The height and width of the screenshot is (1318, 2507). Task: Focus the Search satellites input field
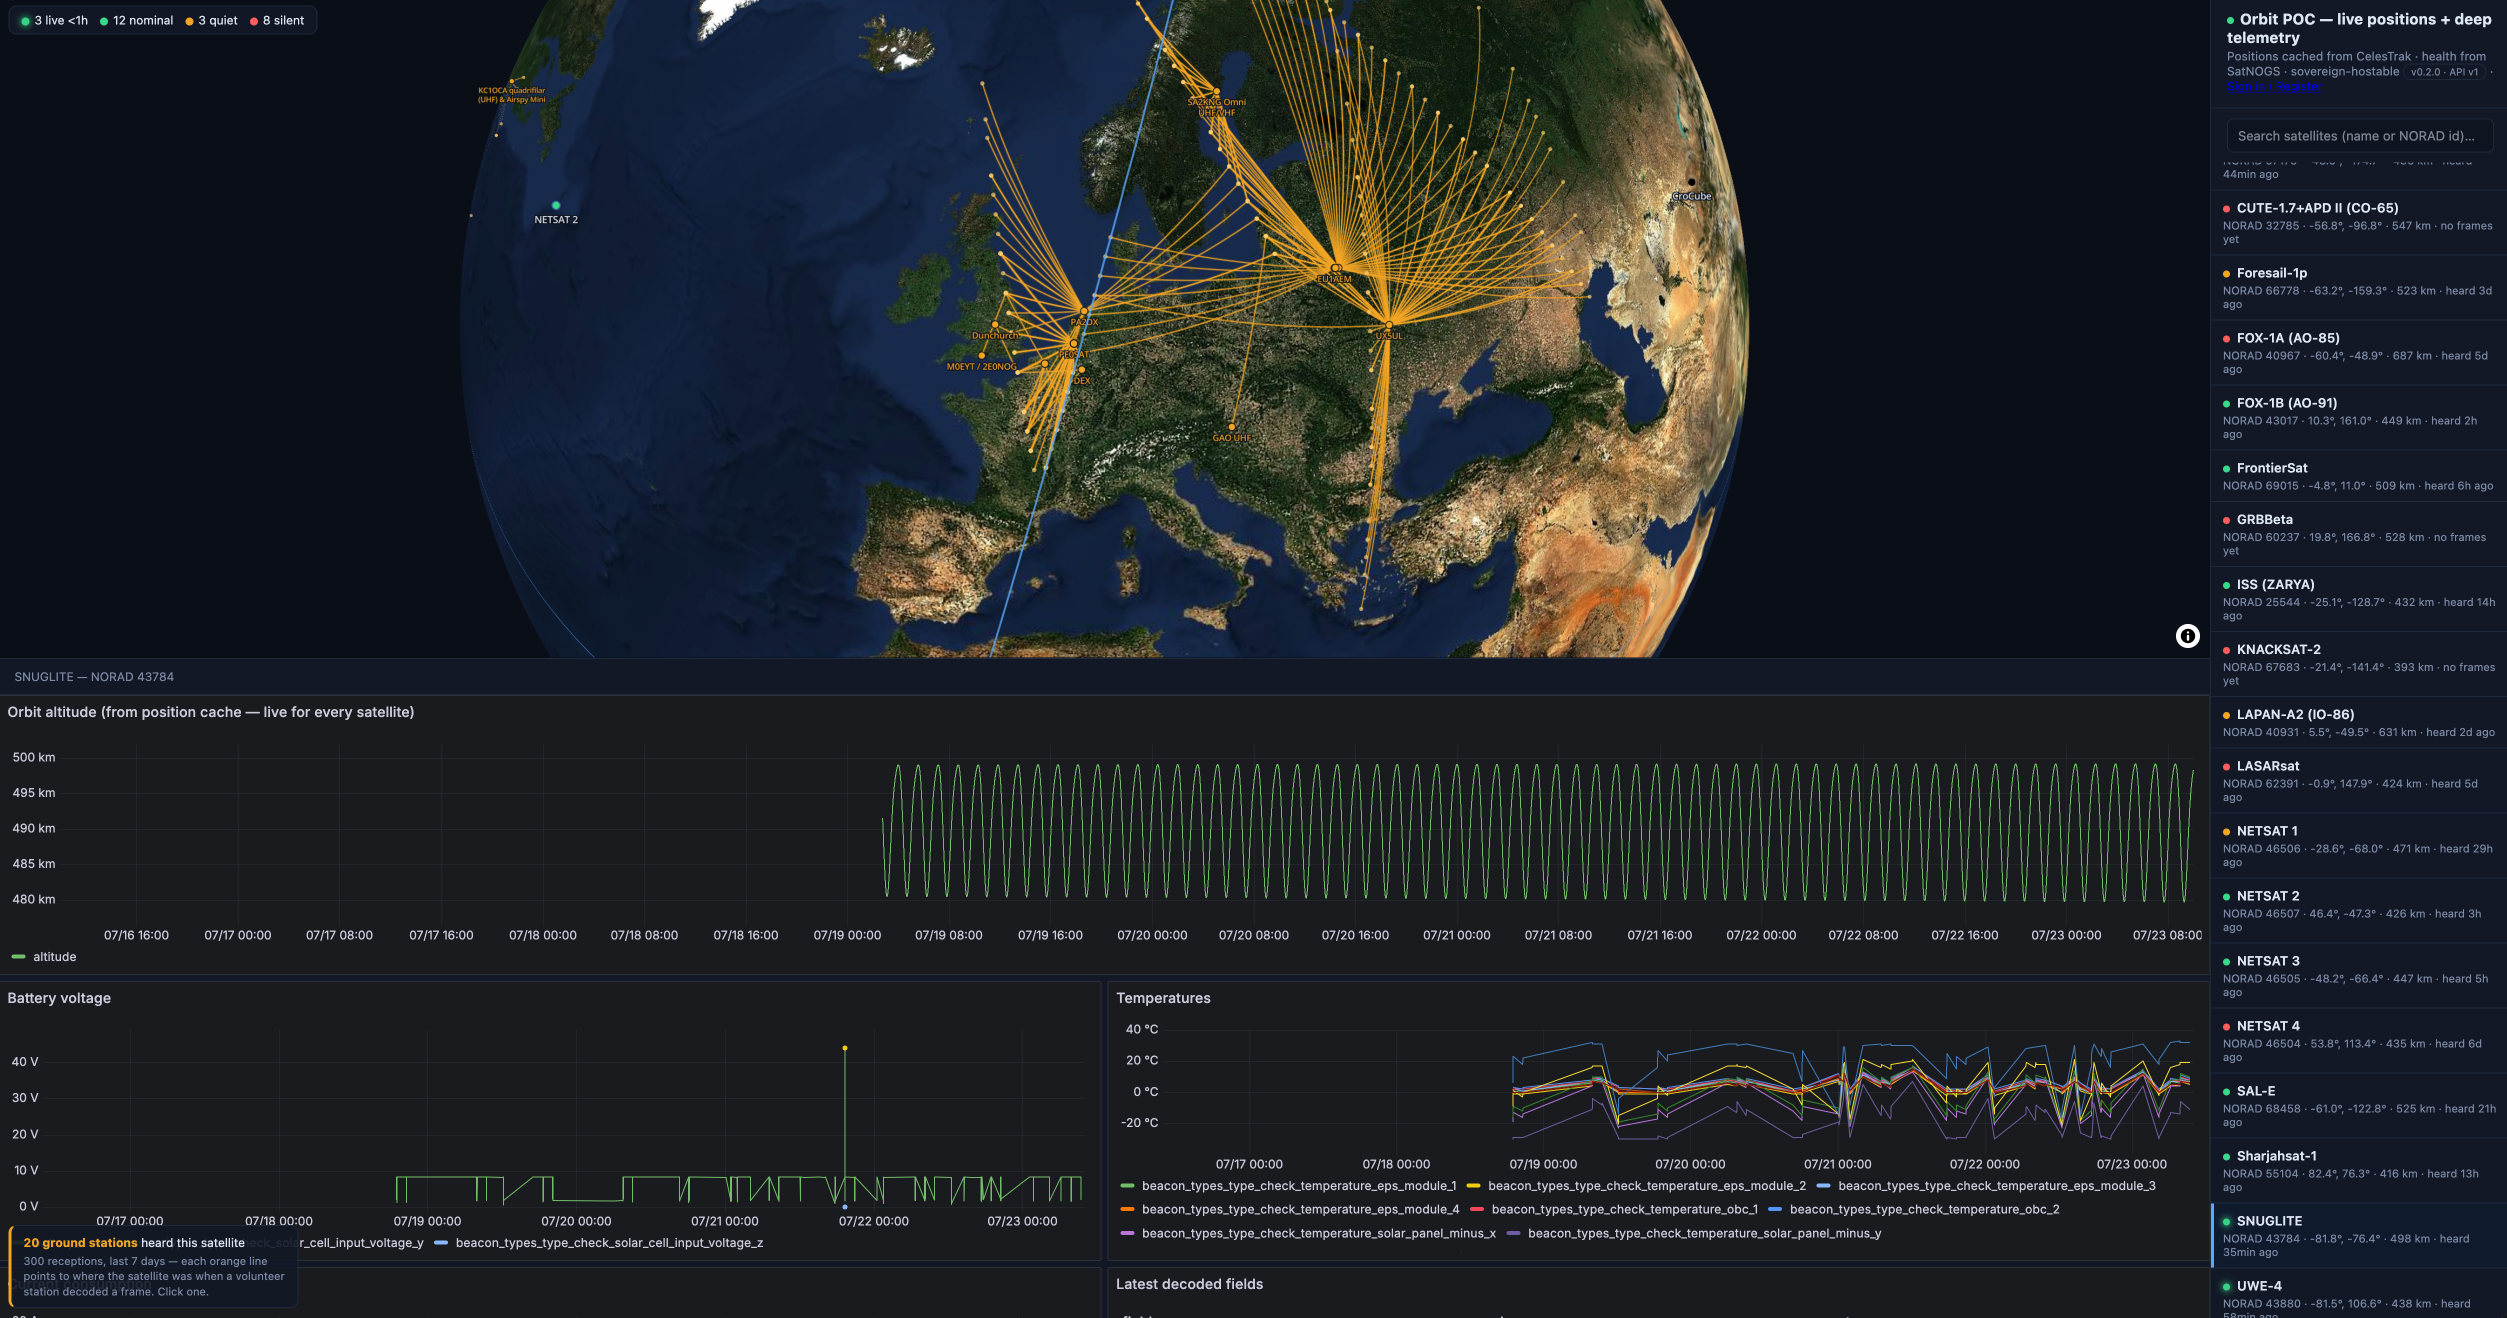[2359, 136]
